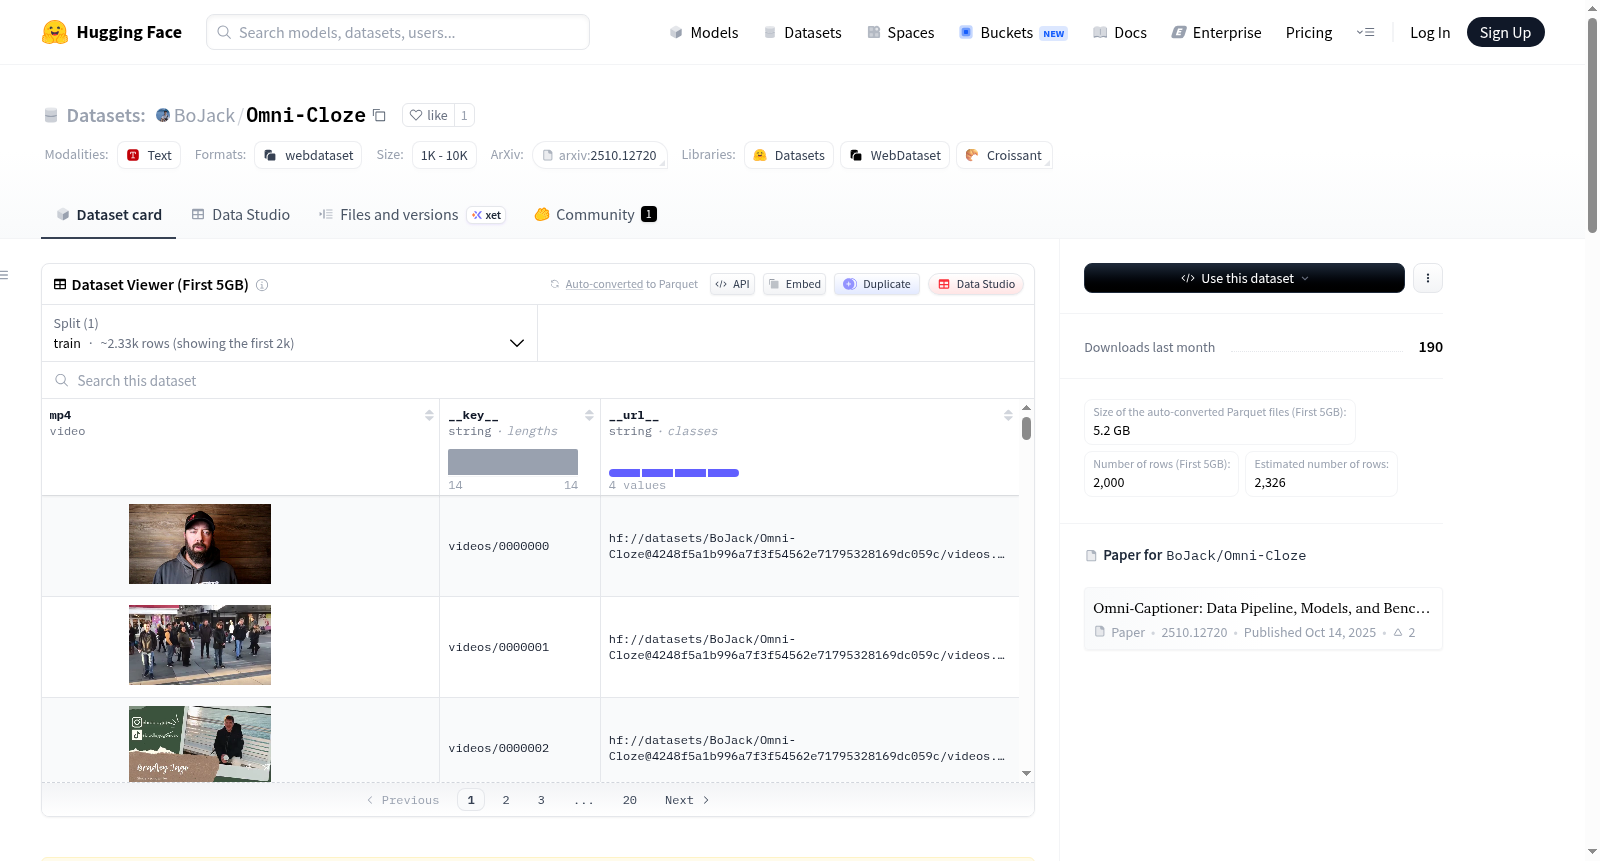Open the BoJack profile link
The height and width of the screenshot is (861, 1600).
(x=204, y=115)
